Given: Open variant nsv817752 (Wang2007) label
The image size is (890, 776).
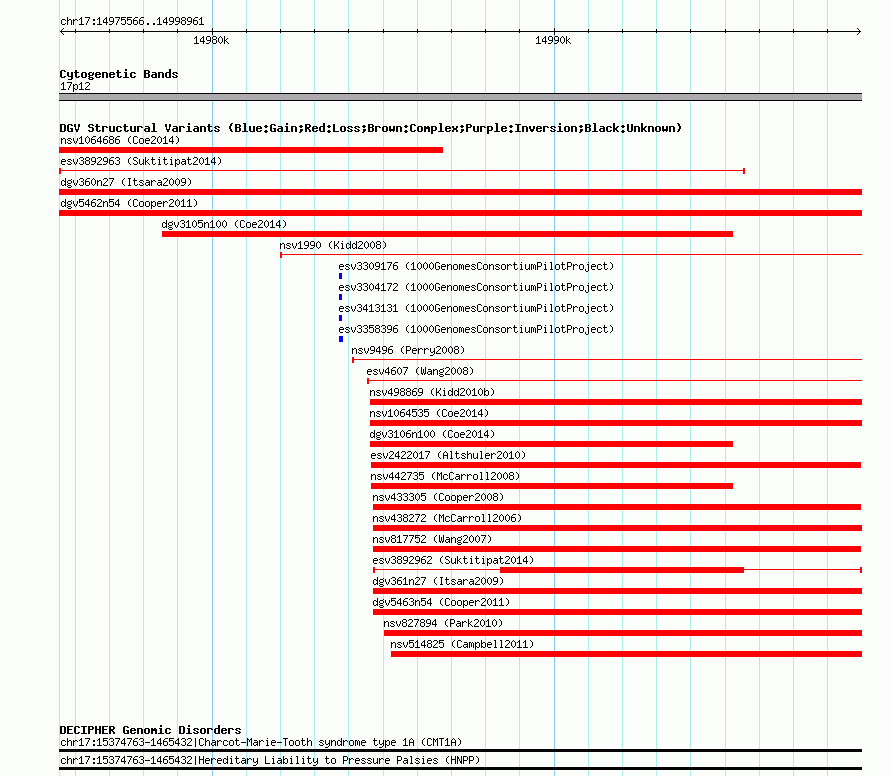Looking at the screenshot, I should [432, 539].
